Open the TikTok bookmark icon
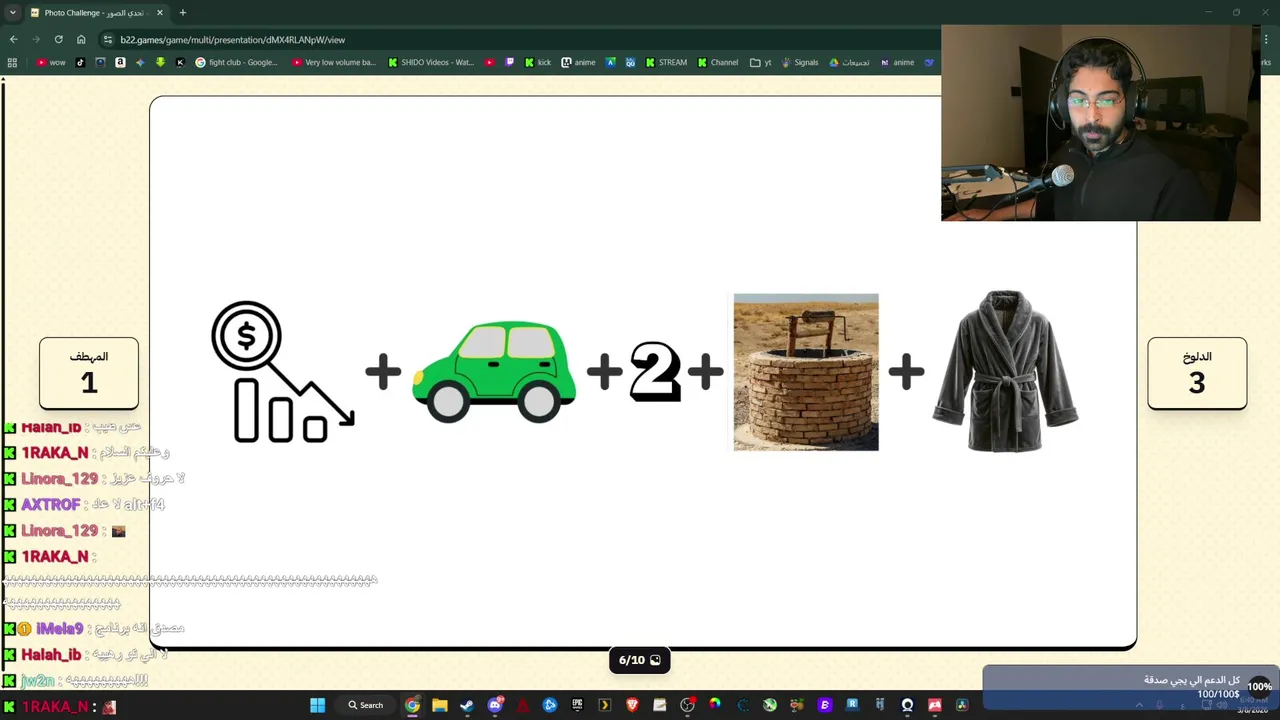 pos(81,62)
